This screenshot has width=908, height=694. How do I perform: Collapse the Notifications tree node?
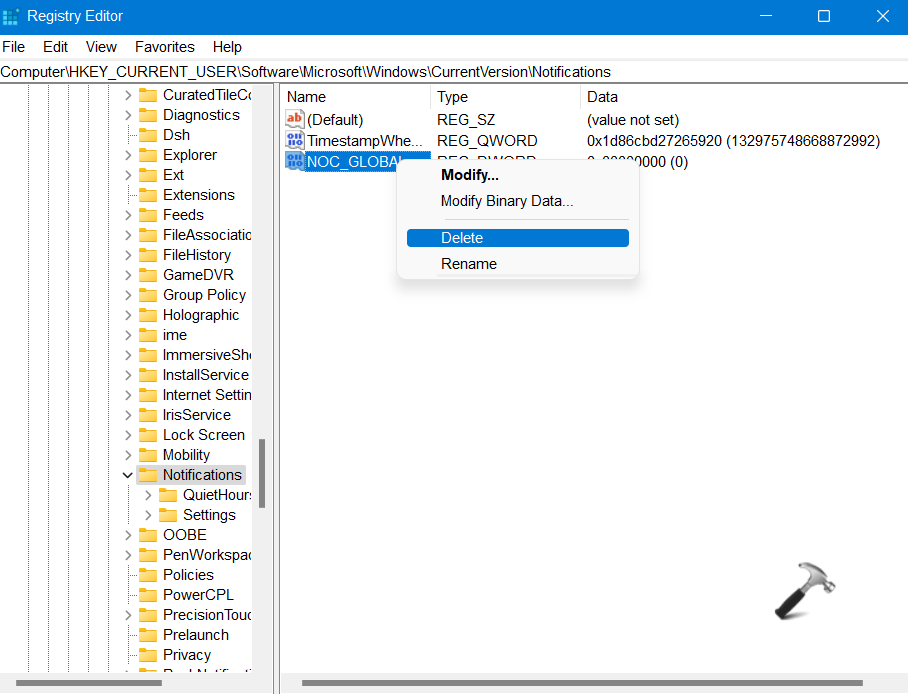pyautogui.click(x=128, y=475)
